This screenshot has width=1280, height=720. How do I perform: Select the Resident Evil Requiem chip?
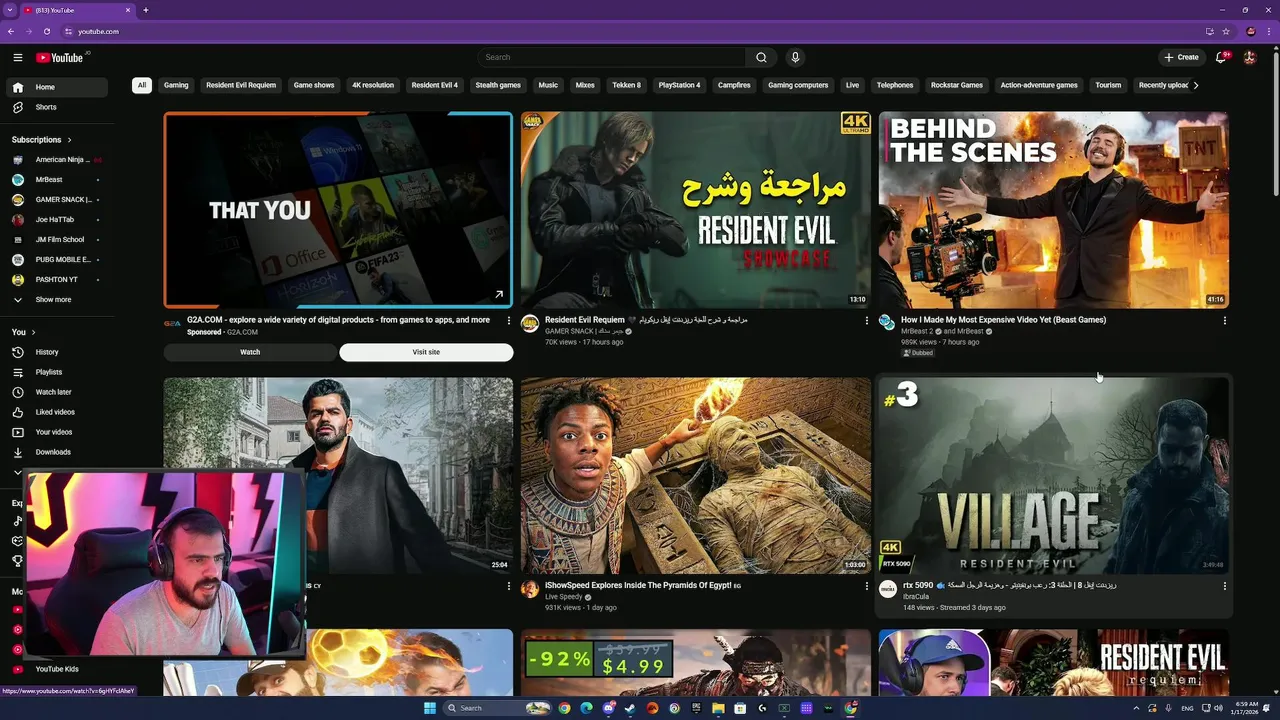tap(241, 85)
